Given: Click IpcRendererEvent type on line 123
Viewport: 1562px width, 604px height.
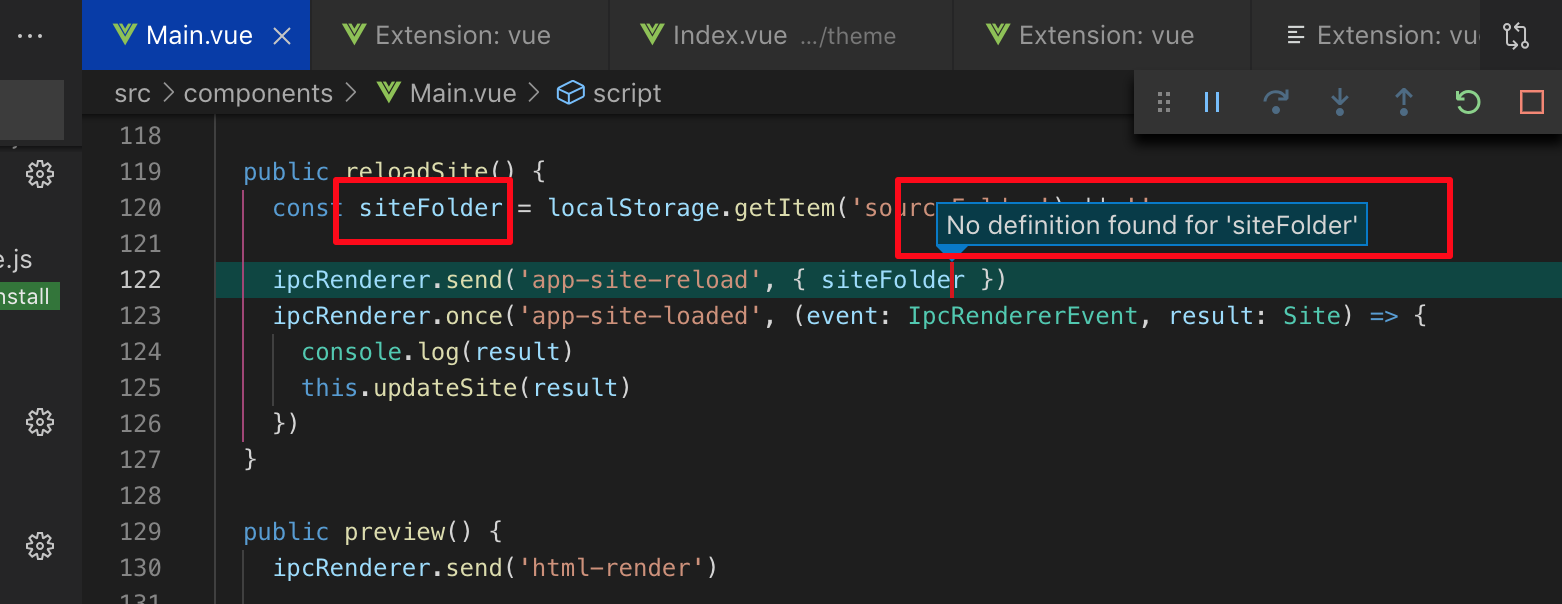Looking at the screenshot, I should (1023, 316).
